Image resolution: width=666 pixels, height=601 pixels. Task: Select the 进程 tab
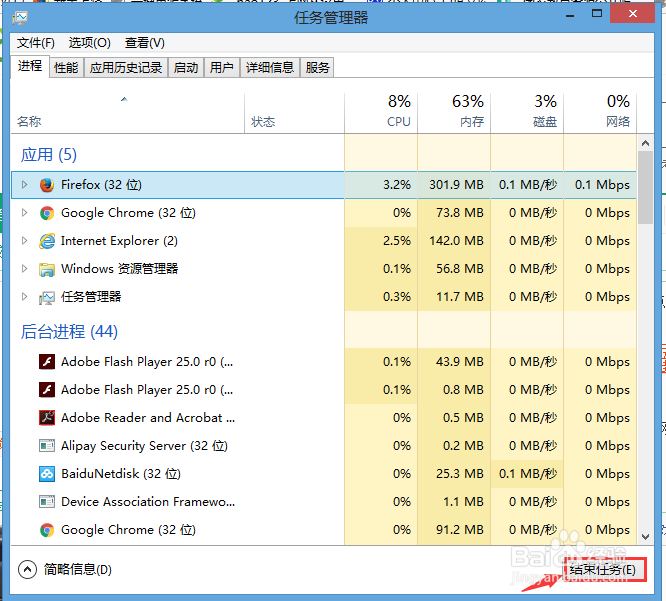30,66
